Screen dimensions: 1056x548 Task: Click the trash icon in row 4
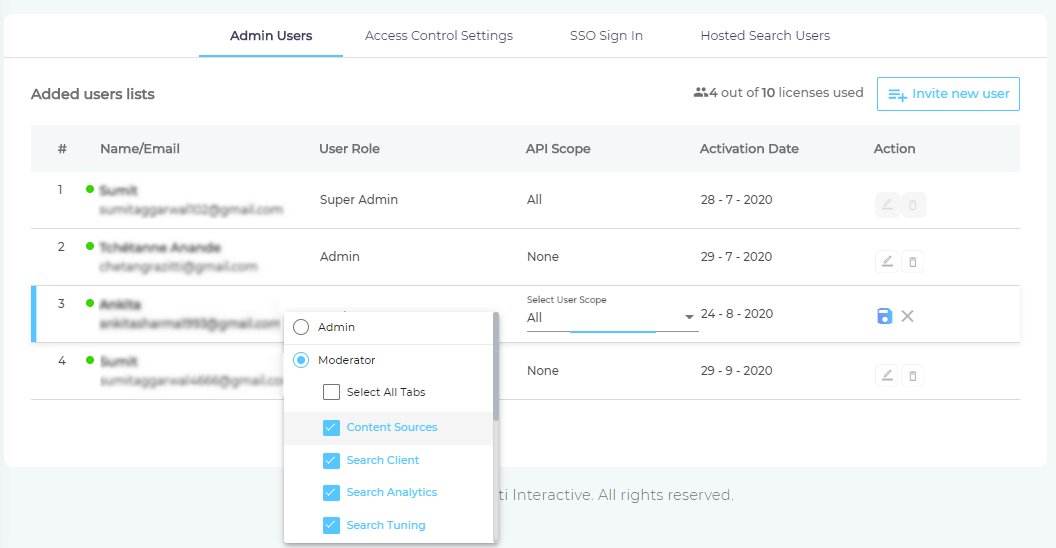(912, 376)
